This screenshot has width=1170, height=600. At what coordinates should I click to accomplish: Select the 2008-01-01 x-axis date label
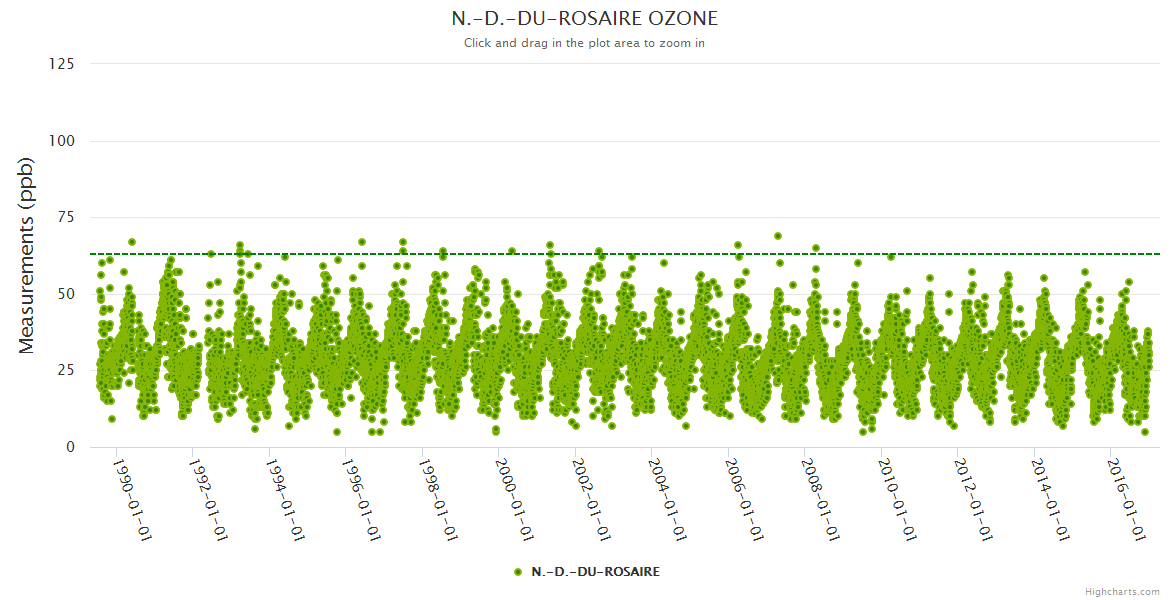point(820,500)
